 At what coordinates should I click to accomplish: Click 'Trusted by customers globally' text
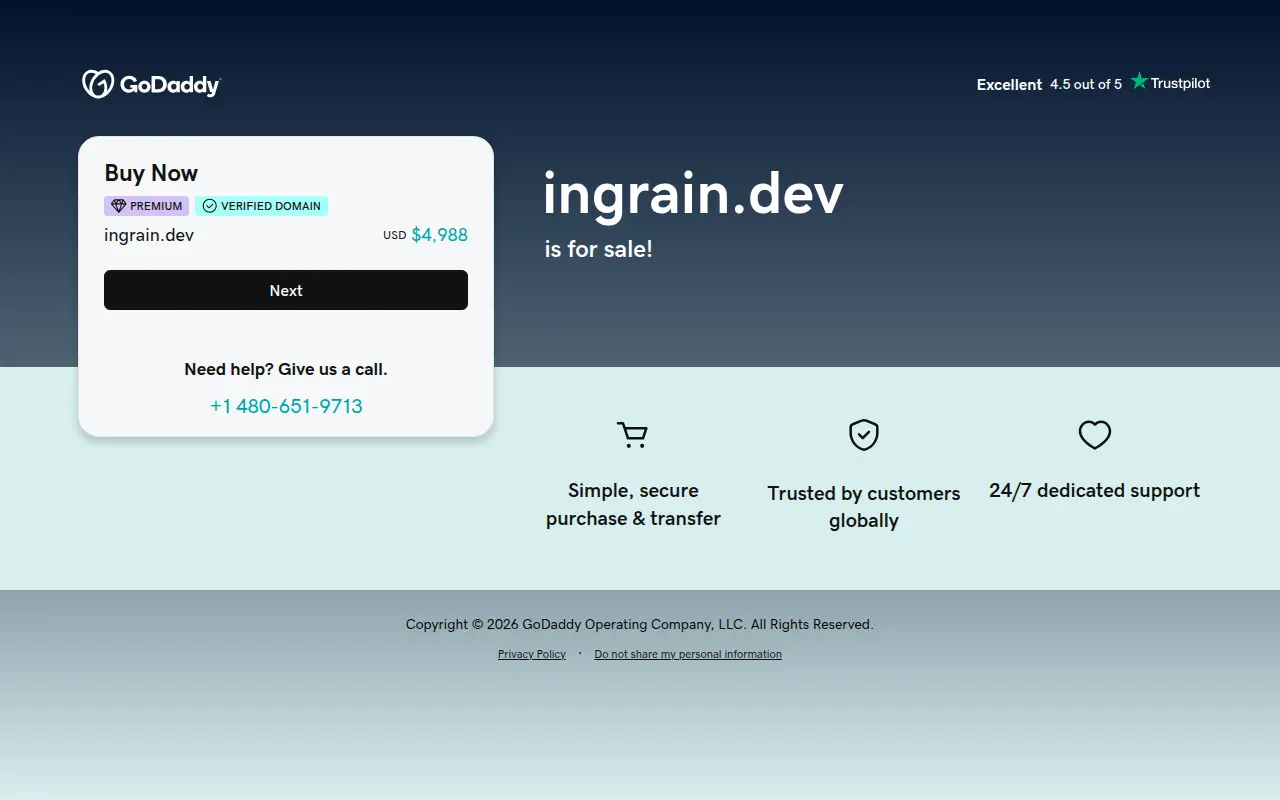coord(864,507)
